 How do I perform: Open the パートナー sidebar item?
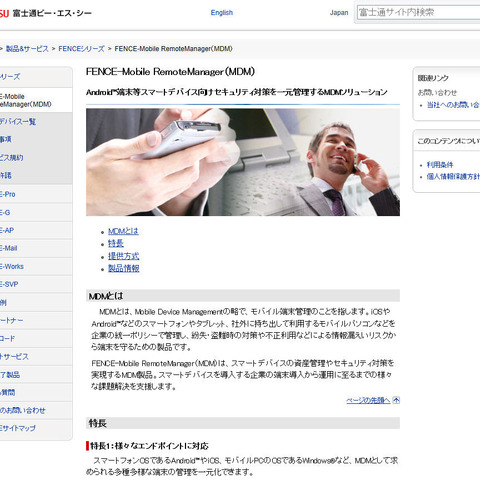(x=36, y=320)
